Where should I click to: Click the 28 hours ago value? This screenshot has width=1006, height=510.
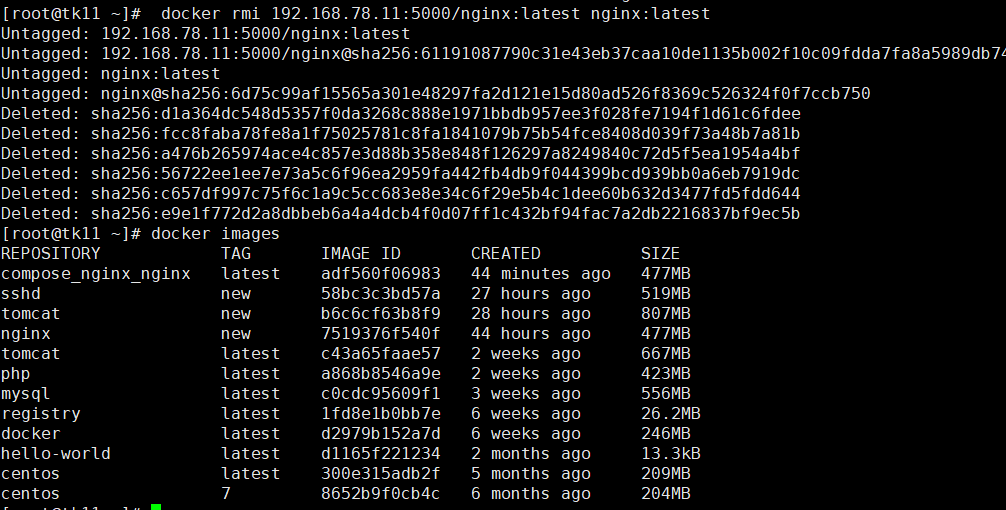click(x=531, y=314)
